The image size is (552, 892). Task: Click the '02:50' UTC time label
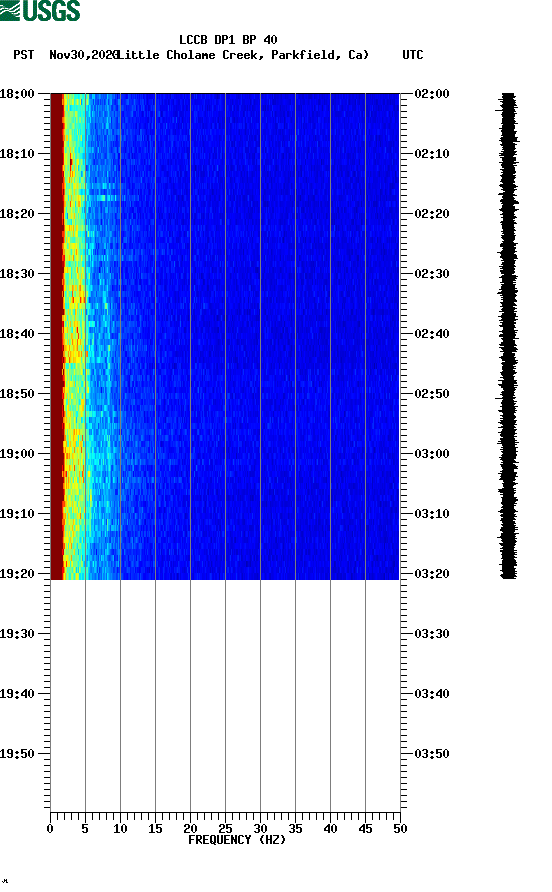click(432, 394)
